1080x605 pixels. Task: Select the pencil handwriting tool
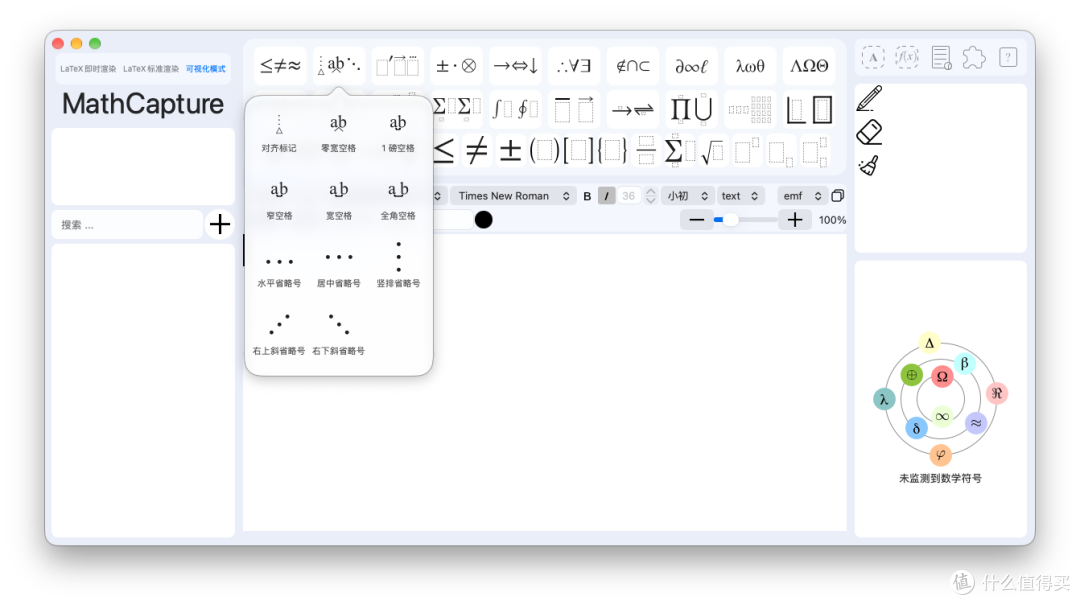pyautogui.click(x=869, y=99)
